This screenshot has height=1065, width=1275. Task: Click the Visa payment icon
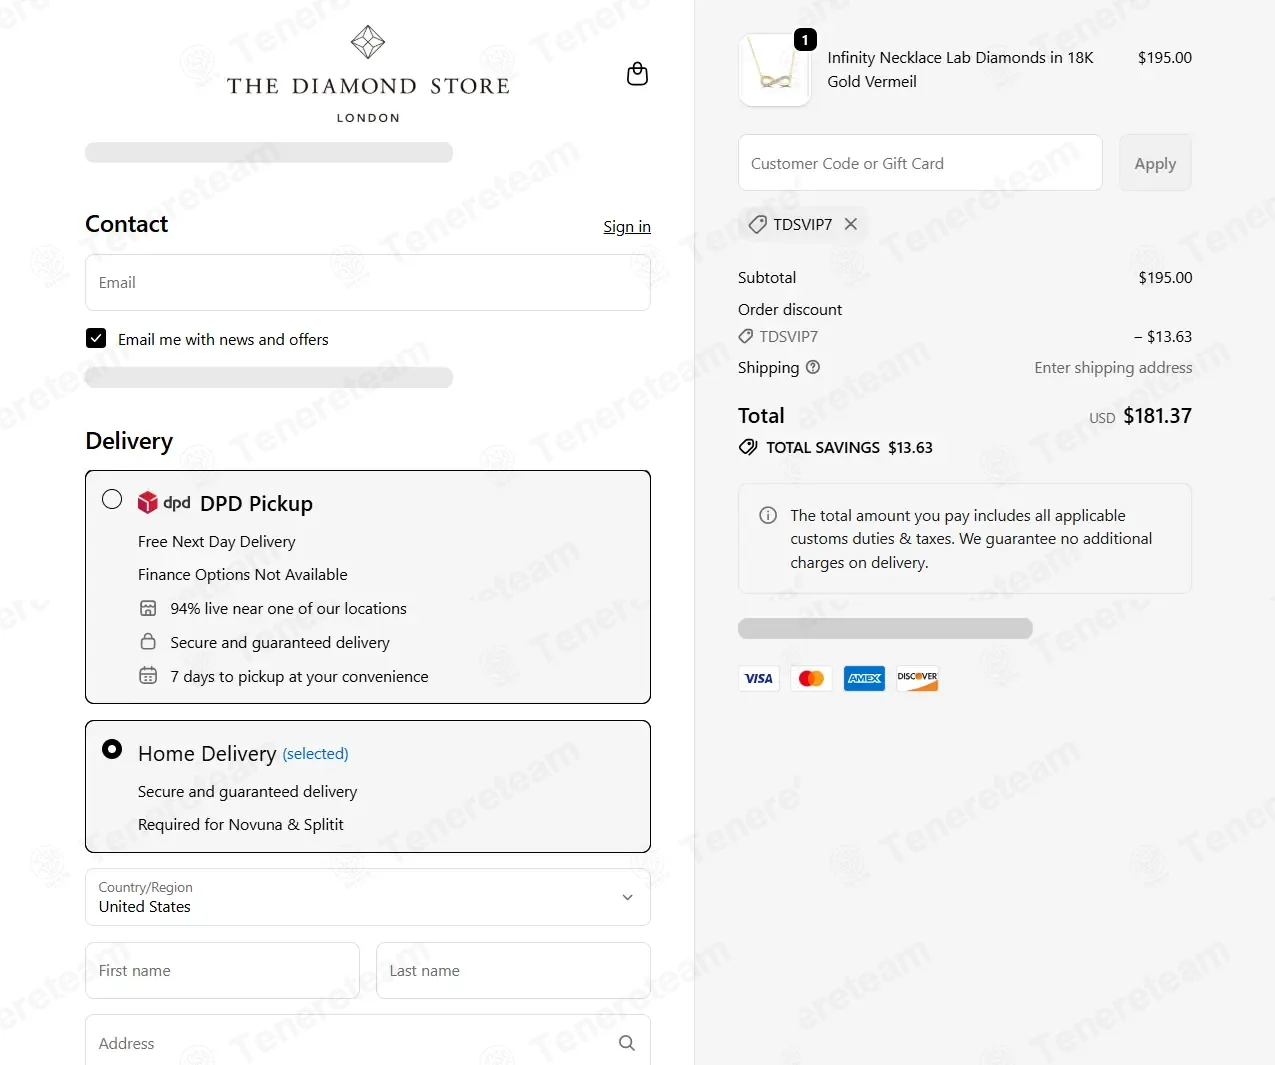pos(759,679)
